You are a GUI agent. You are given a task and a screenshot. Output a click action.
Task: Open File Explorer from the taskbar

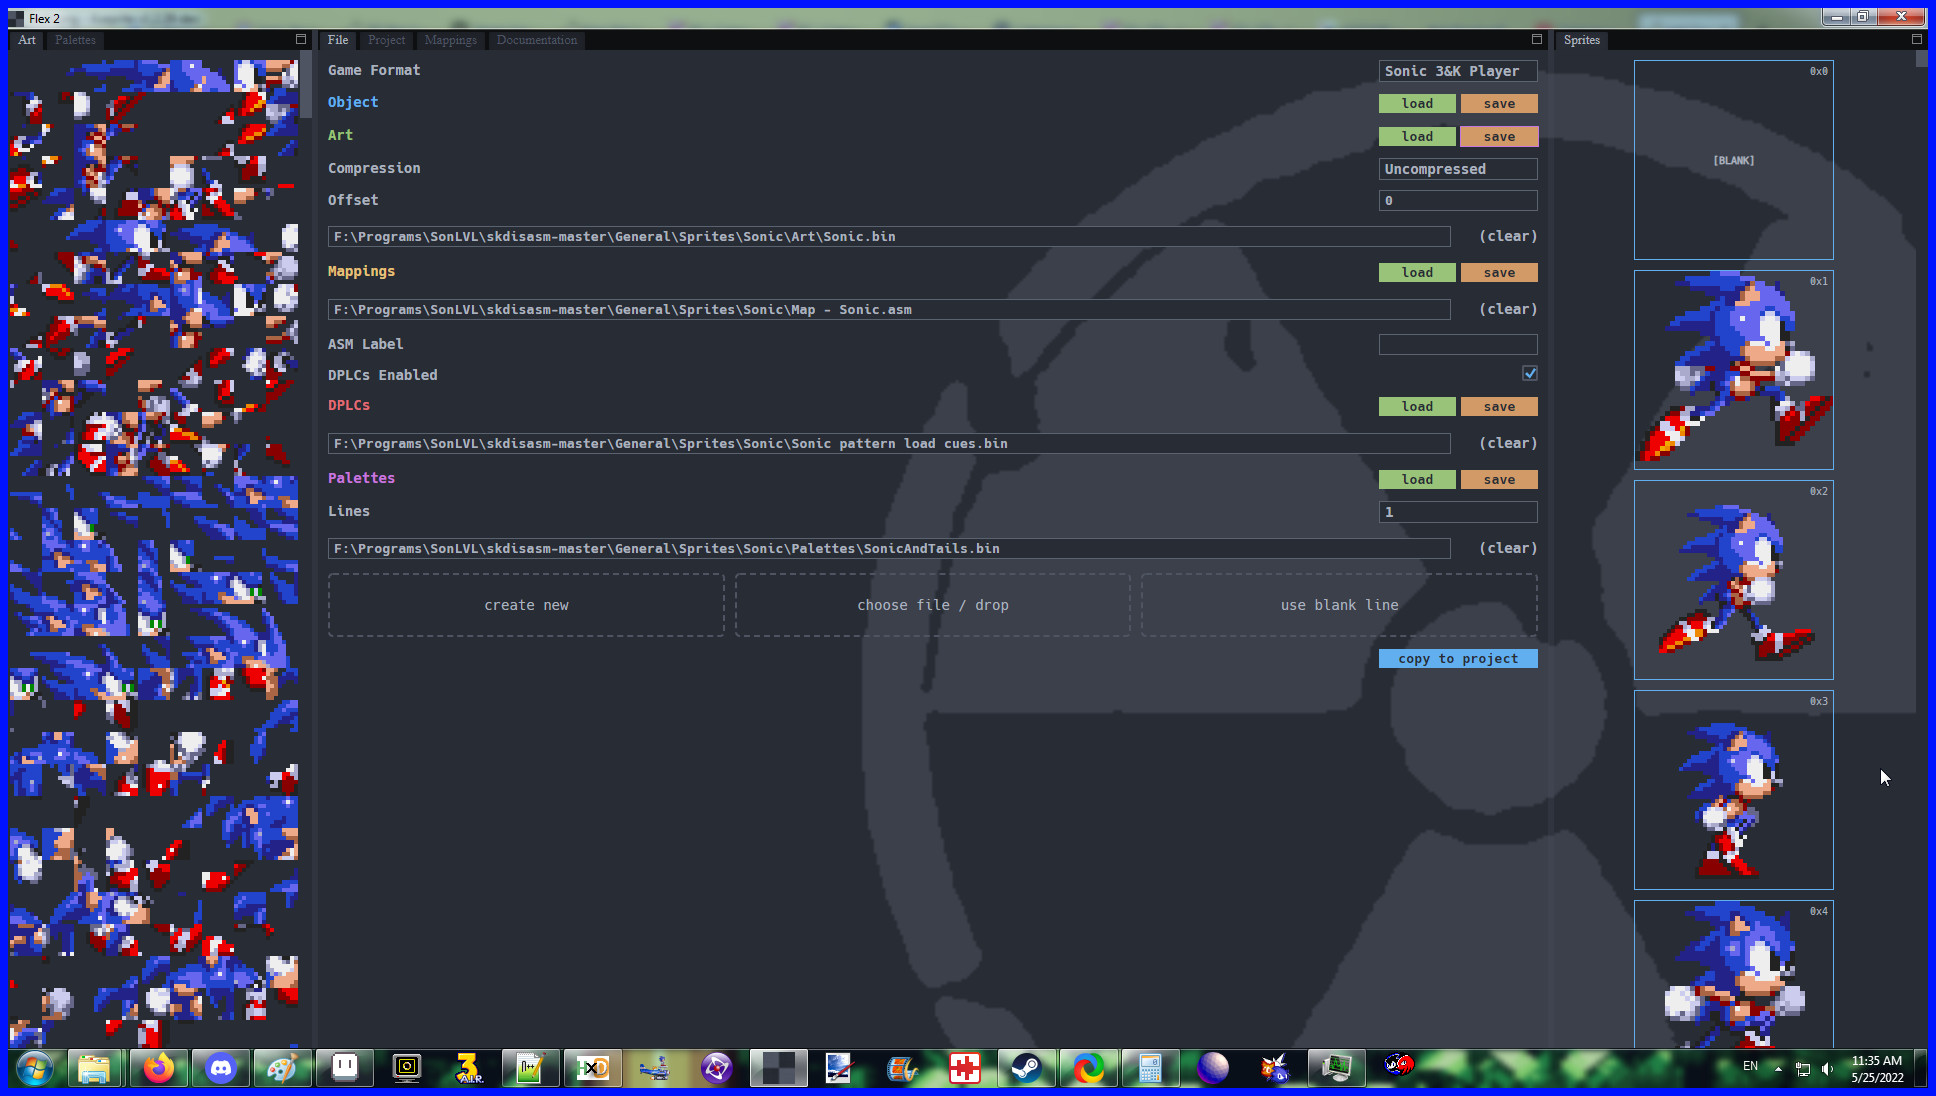(94, 1068)
